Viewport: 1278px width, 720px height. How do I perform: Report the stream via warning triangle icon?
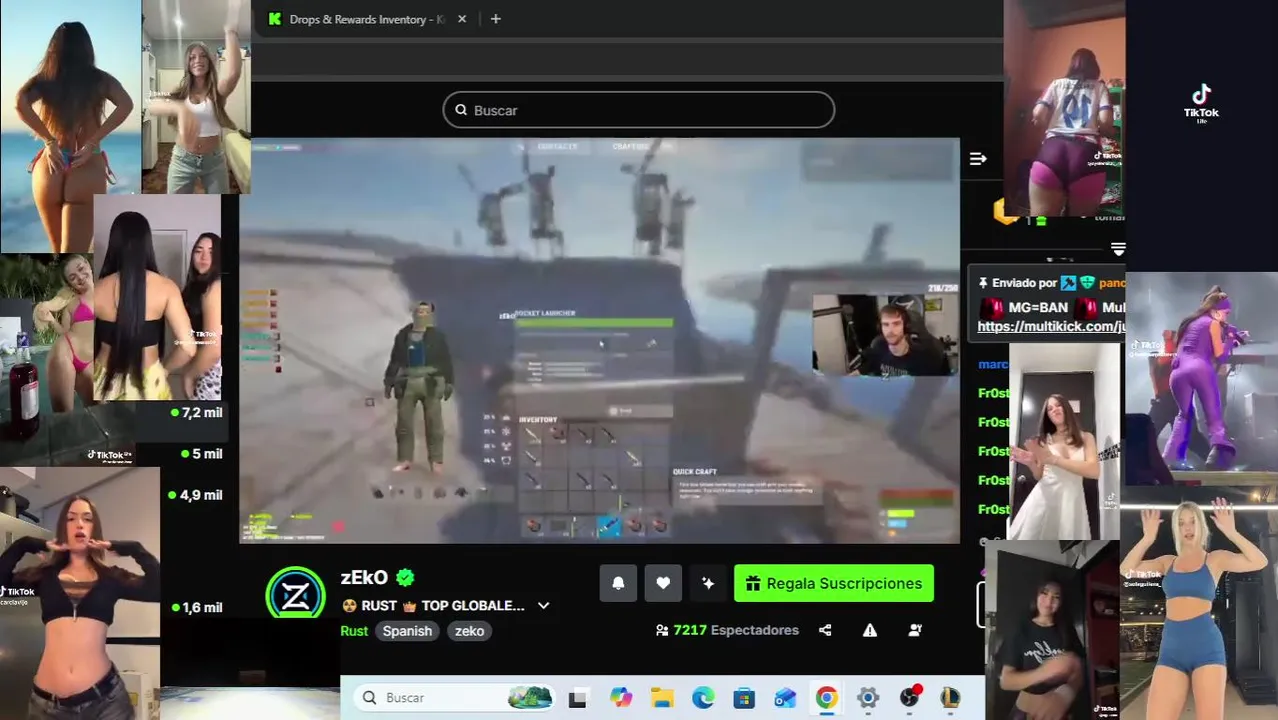pyautogui.click(x=870, y=630)
